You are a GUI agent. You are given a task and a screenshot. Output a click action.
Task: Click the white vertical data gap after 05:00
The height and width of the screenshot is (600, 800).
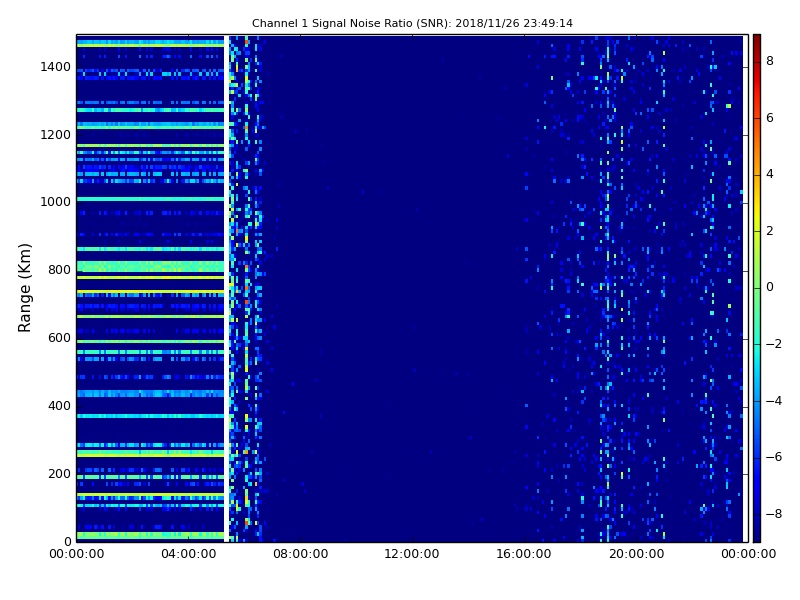pos(227,288)
